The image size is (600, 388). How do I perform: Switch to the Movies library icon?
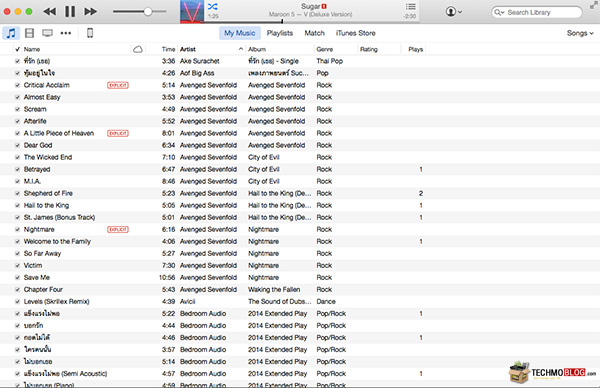29,33
